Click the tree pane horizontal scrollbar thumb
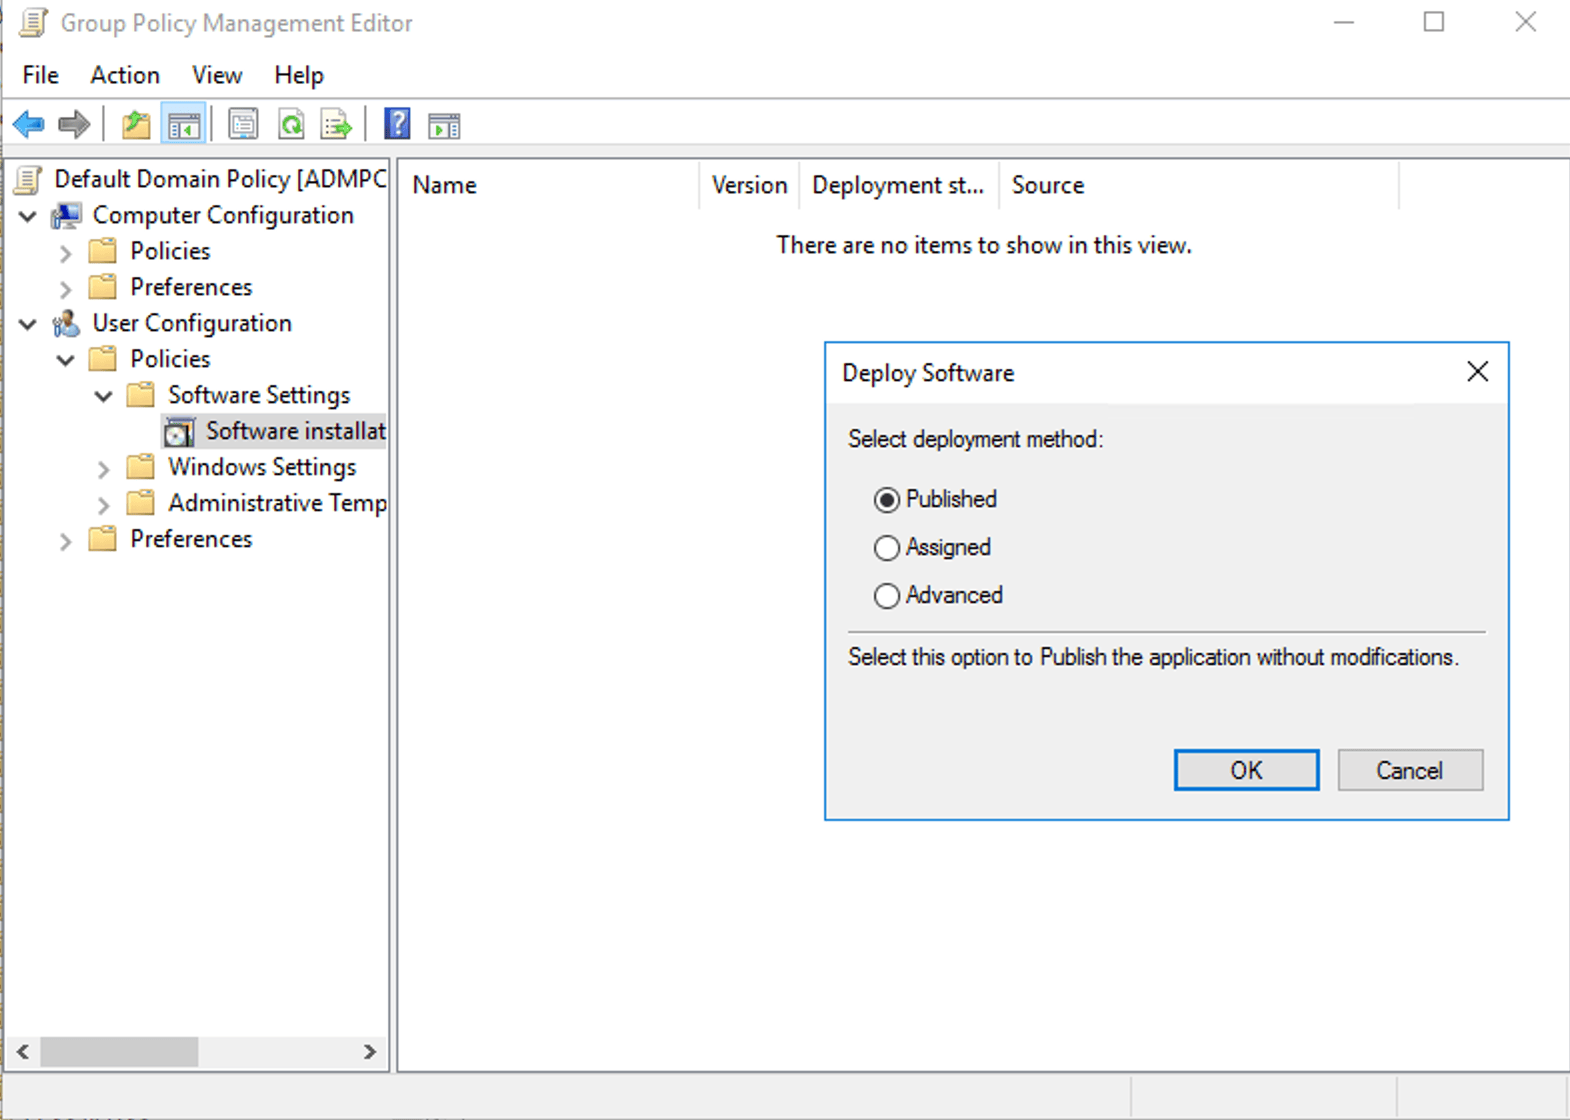The image size is (1570, 1120). tap(119, 1051)
